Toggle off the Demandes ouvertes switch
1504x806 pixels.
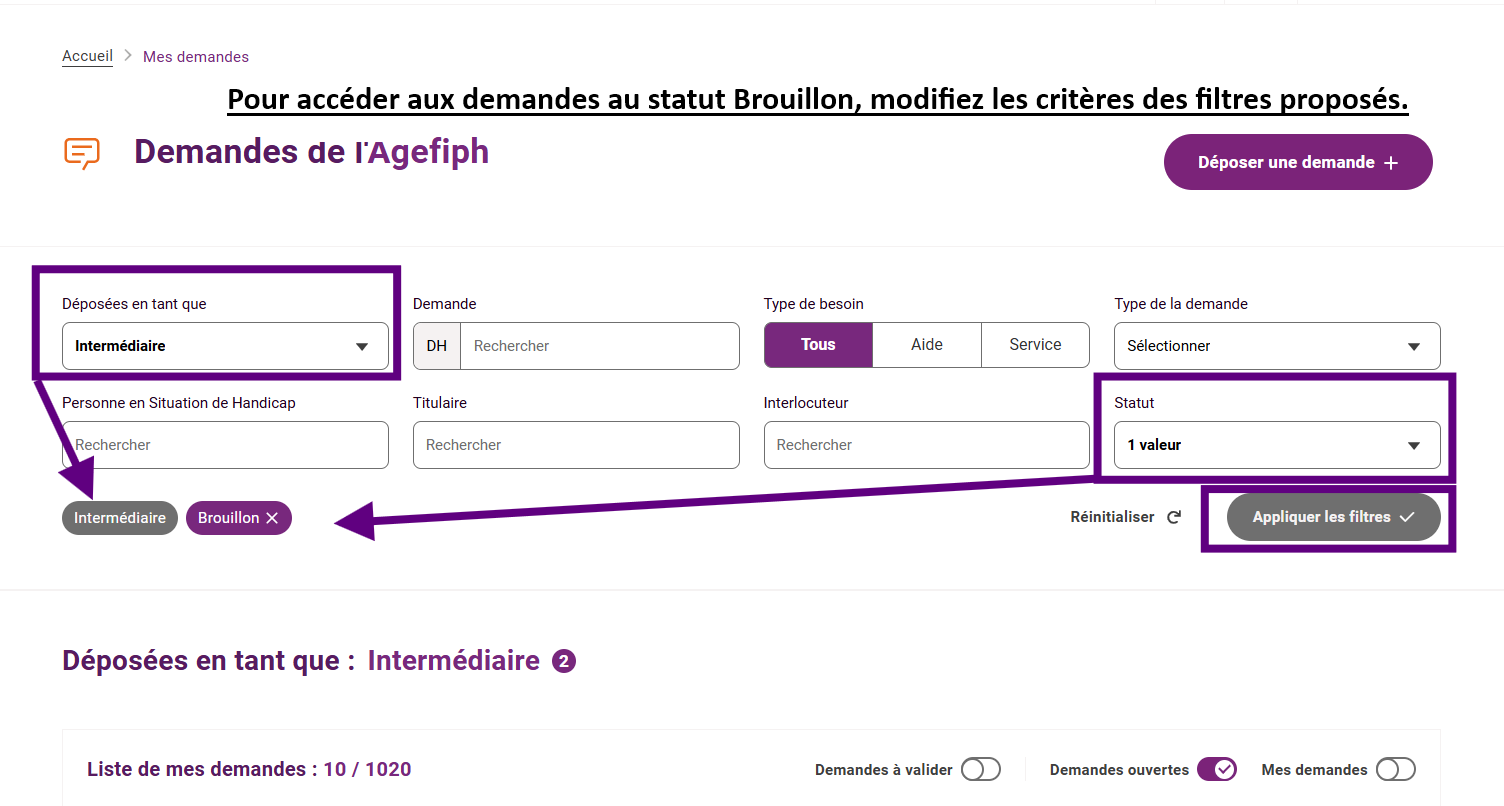point(1217,769)
